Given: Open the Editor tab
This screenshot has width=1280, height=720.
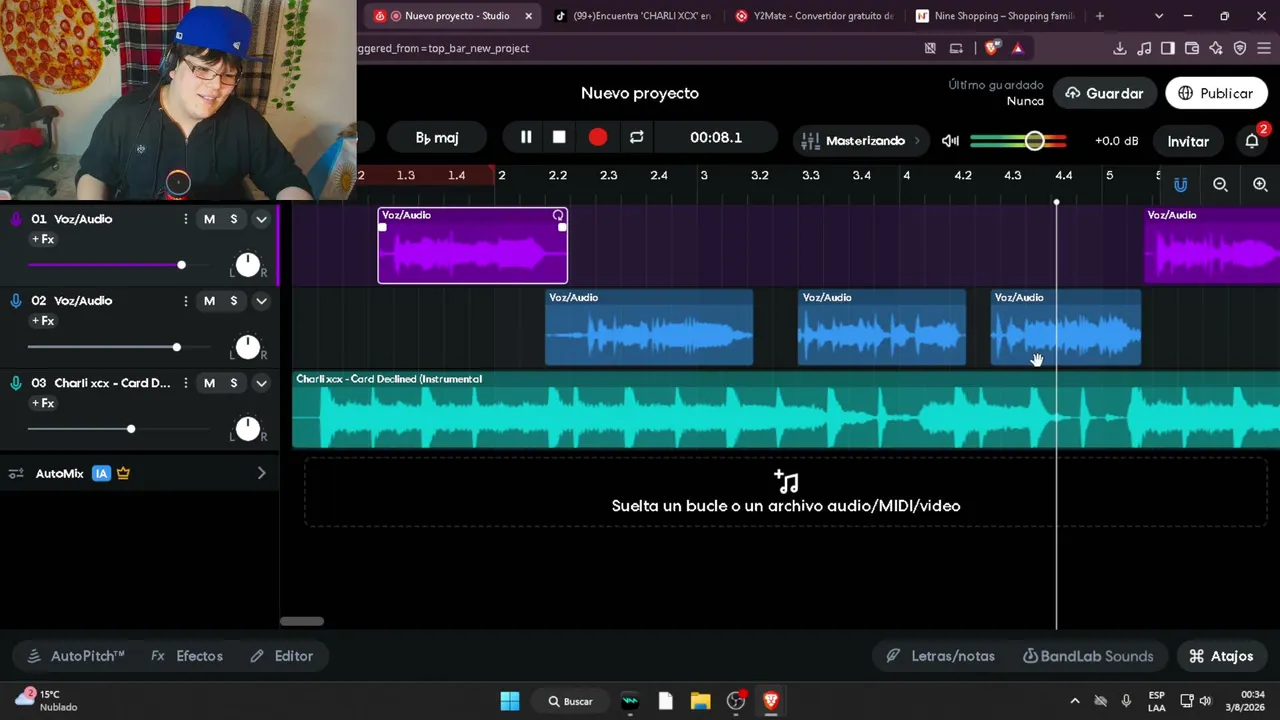Looking at the screenshot, I should [x=282, y=656].
